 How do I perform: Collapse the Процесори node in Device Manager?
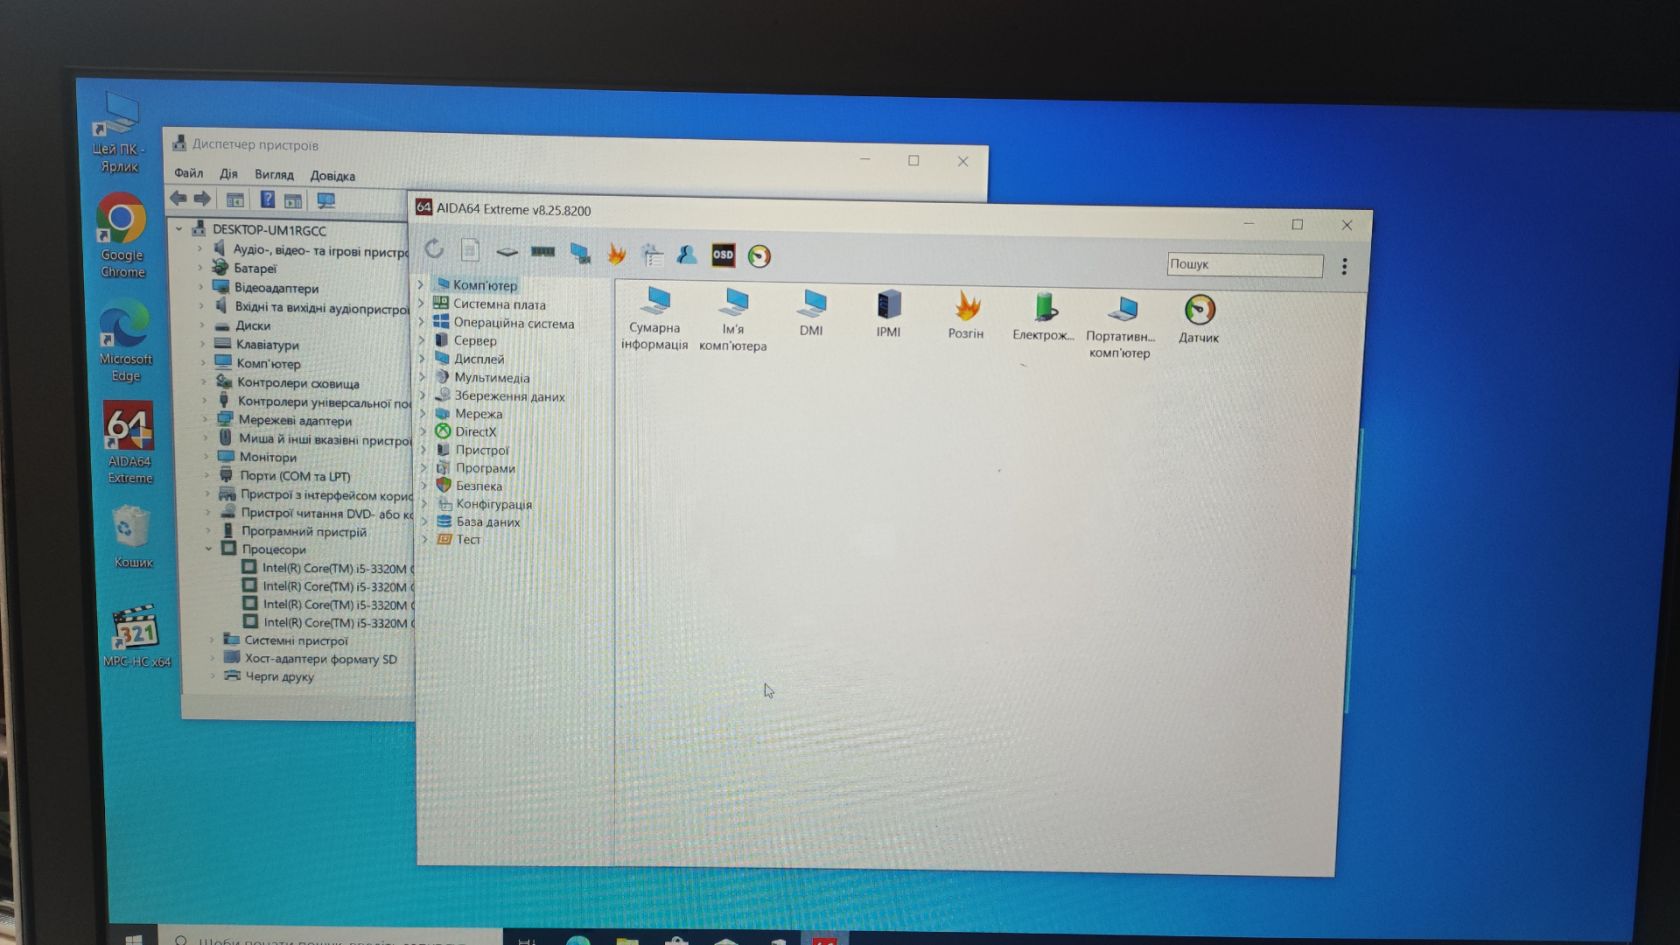209,549
